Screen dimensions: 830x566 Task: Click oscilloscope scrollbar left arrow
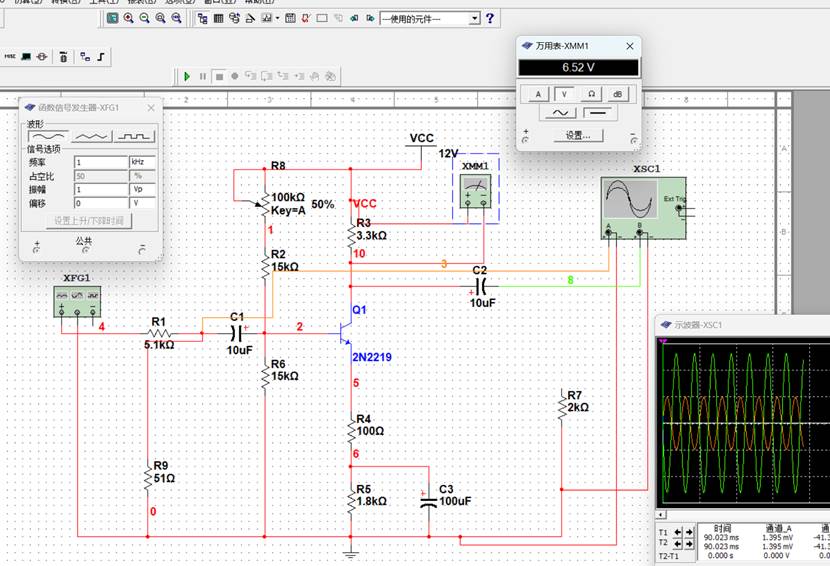point(661,515)
